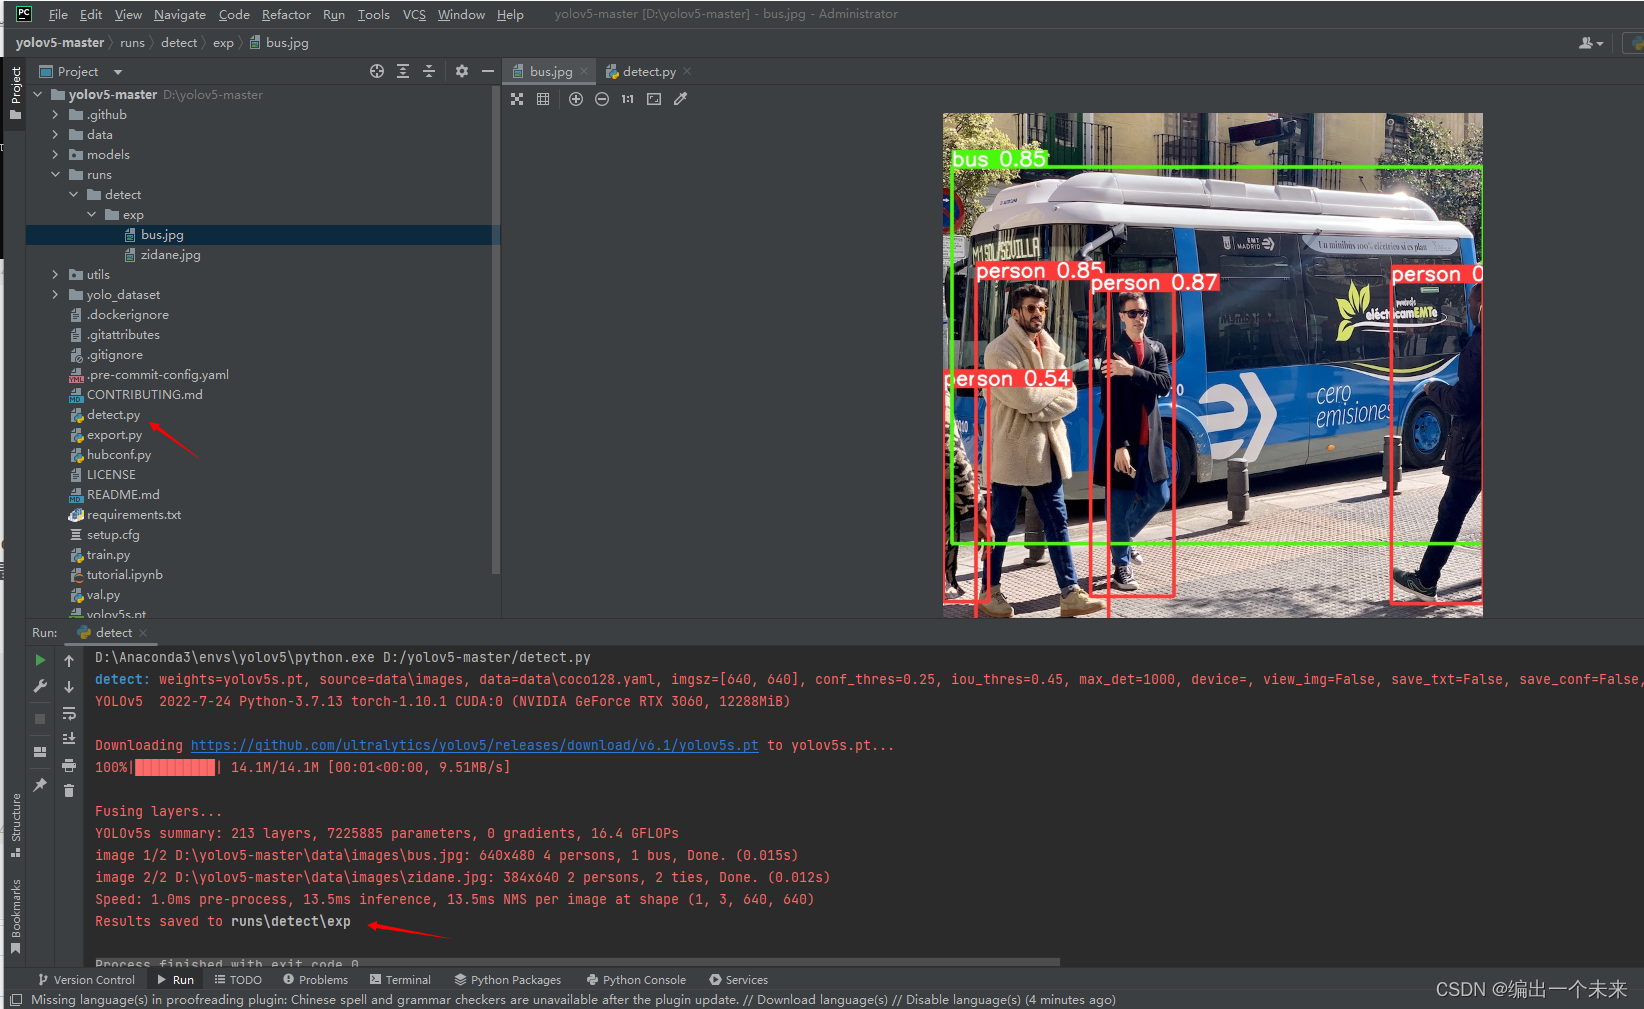Open the Python Console tool window

coord(636,980)
